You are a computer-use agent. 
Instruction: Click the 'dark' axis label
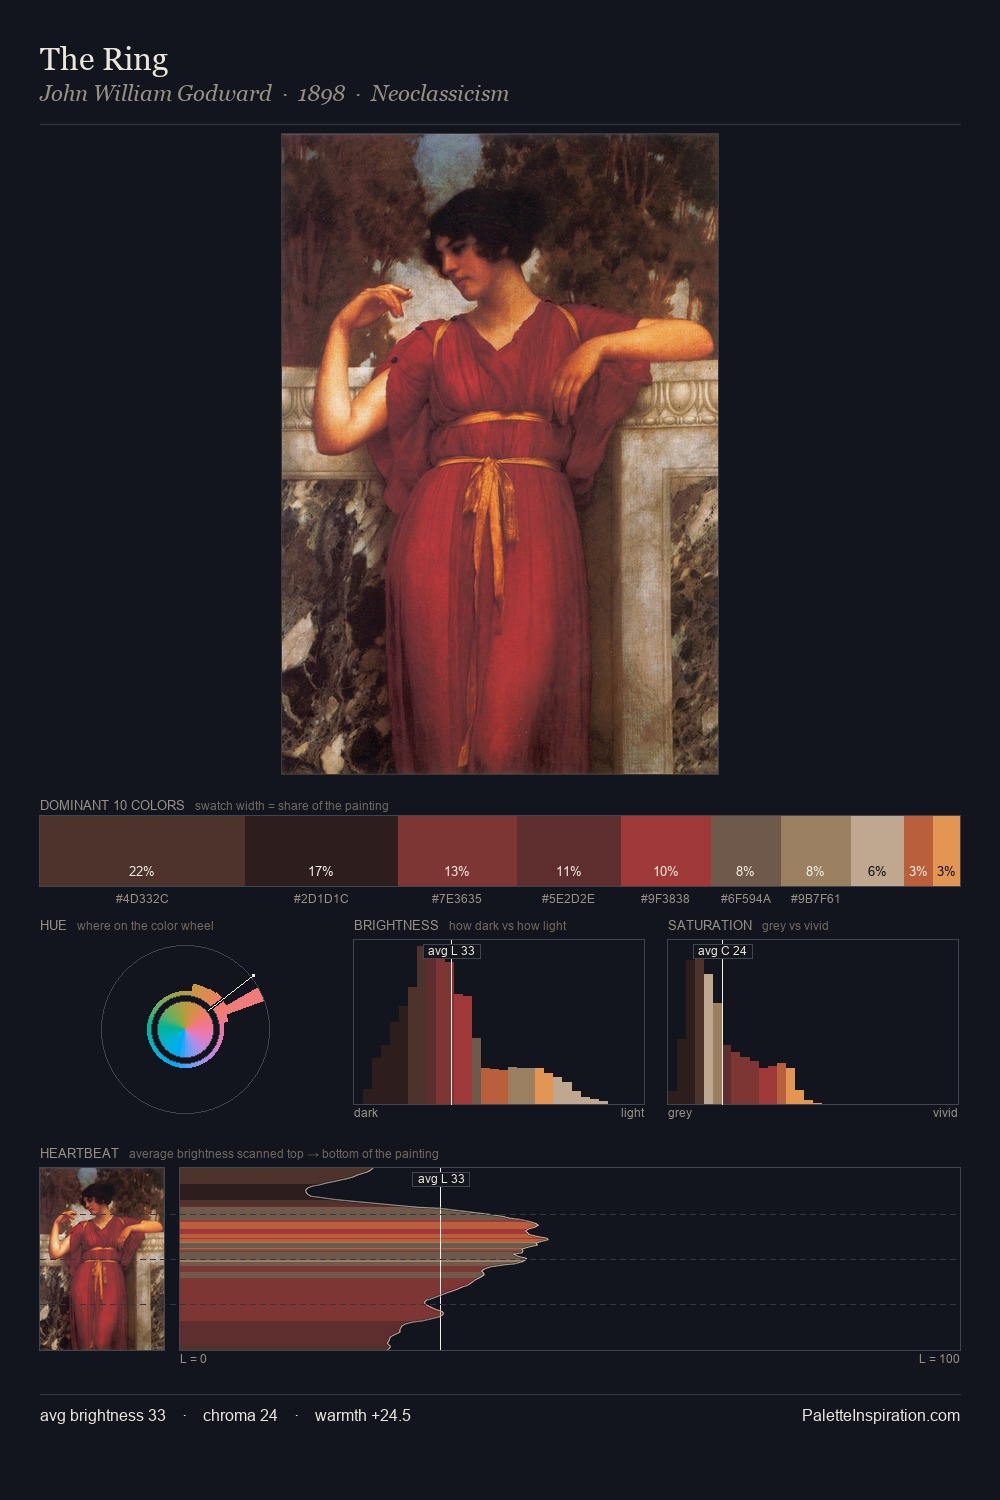366,1113
